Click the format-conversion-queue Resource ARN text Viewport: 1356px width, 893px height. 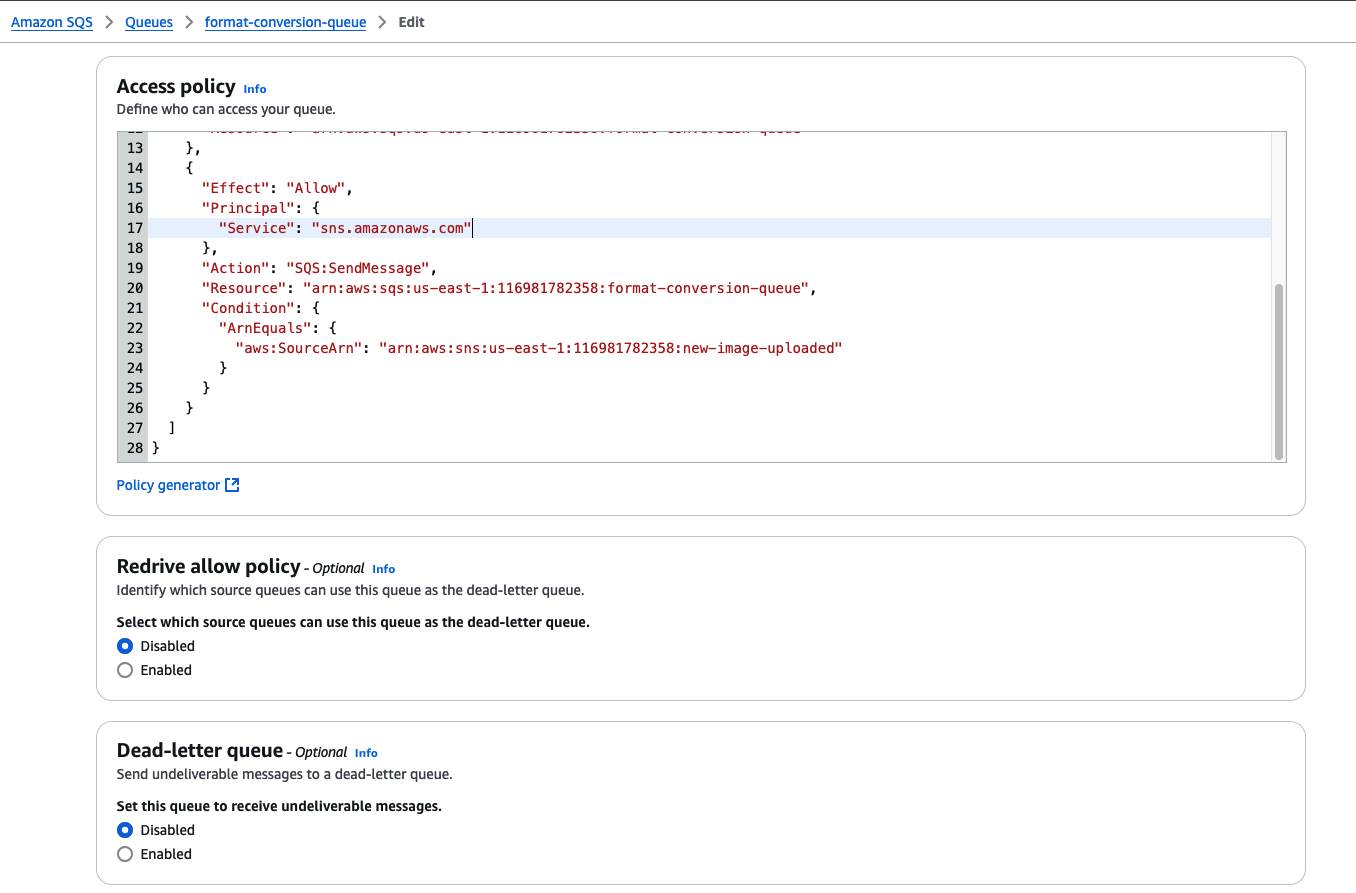[x=555, y=288]
